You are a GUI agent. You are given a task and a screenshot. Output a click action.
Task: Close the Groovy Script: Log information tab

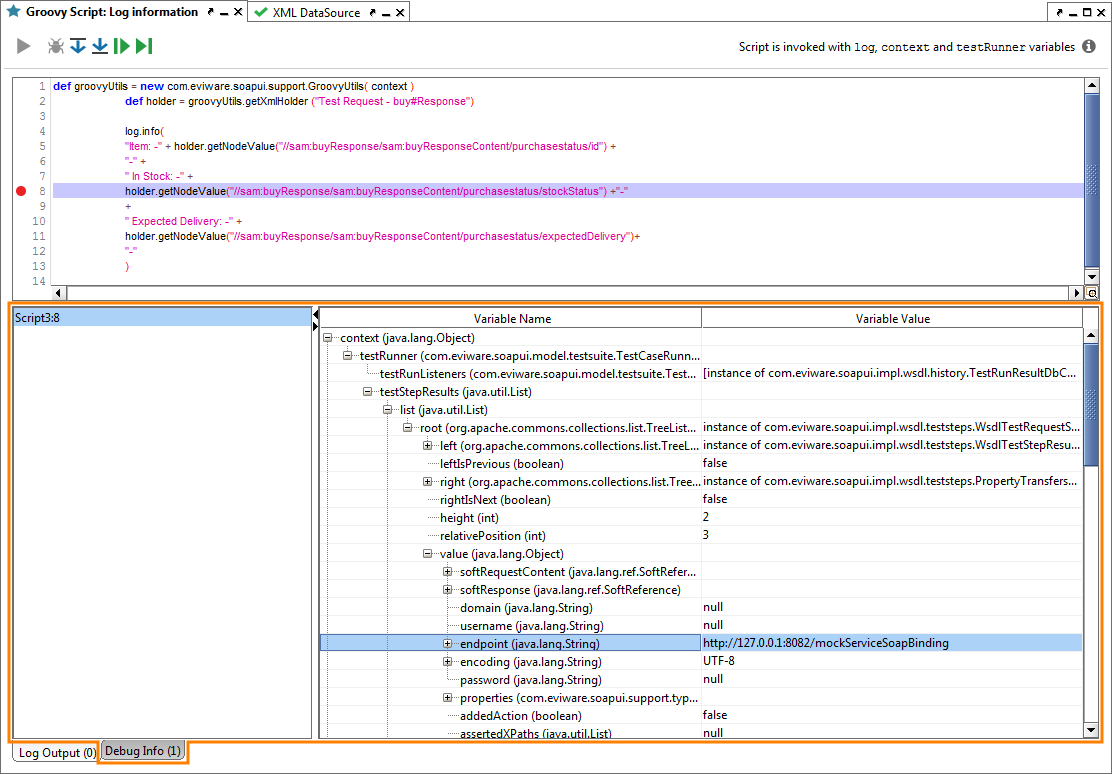coord(238,12)
